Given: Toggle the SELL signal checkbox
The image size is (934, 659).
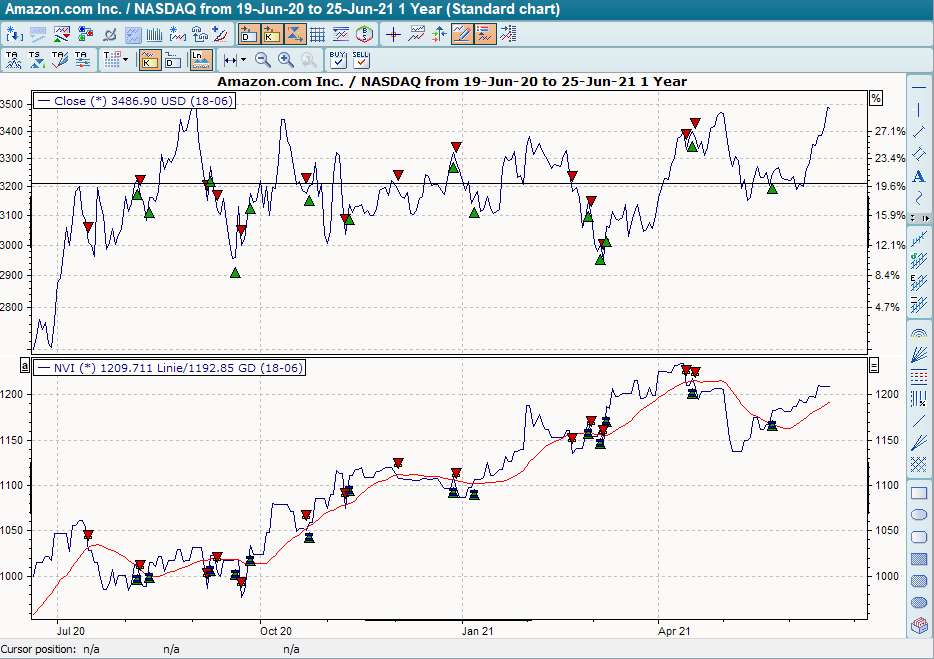Looking at the screenshot, I should click(360, 59).
